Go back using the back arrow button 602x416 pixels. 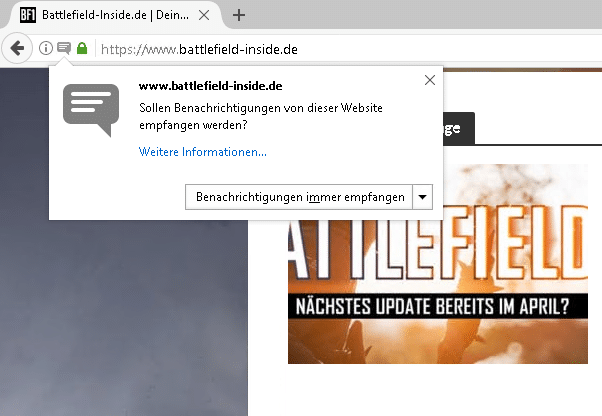point(16,48)
